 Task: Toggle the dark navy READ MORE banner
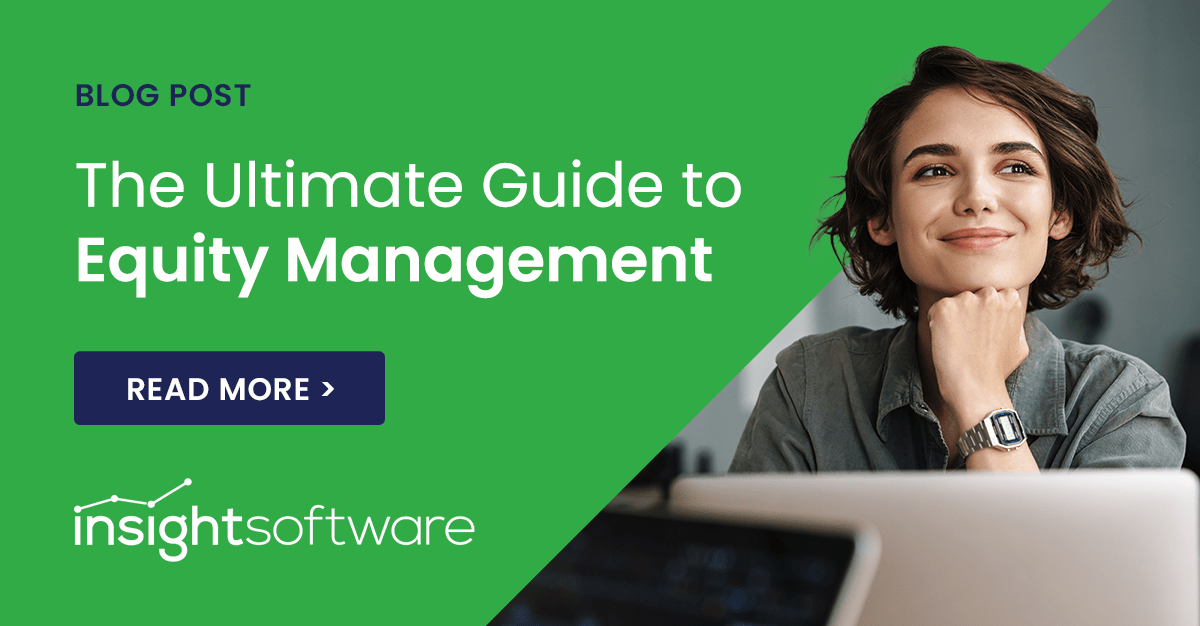tap(228, 389)
